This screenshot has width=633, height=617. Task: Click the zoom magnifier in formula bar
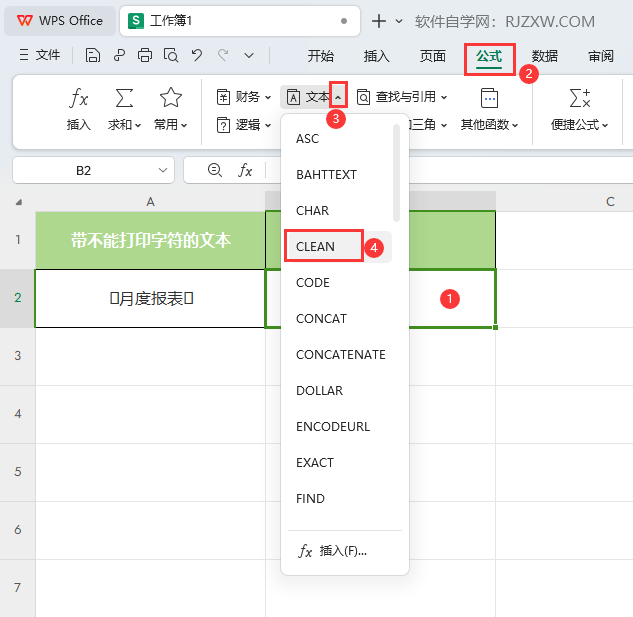[215, 170]
